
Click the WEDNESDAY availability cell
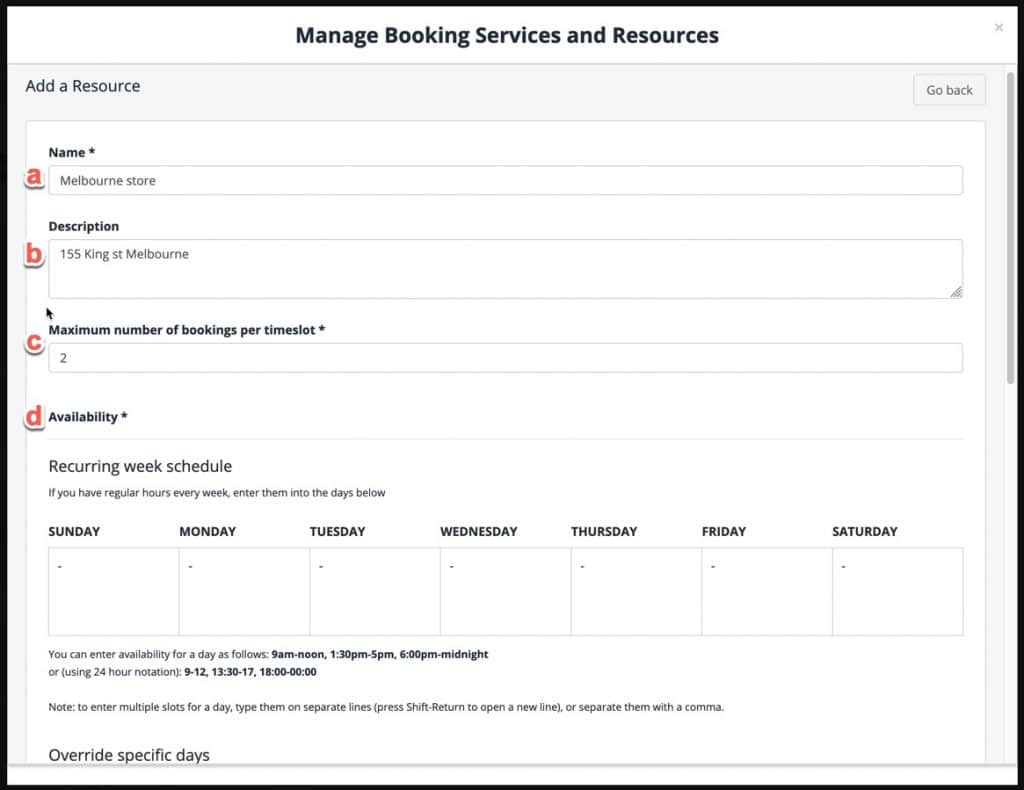tap(504, 590)
